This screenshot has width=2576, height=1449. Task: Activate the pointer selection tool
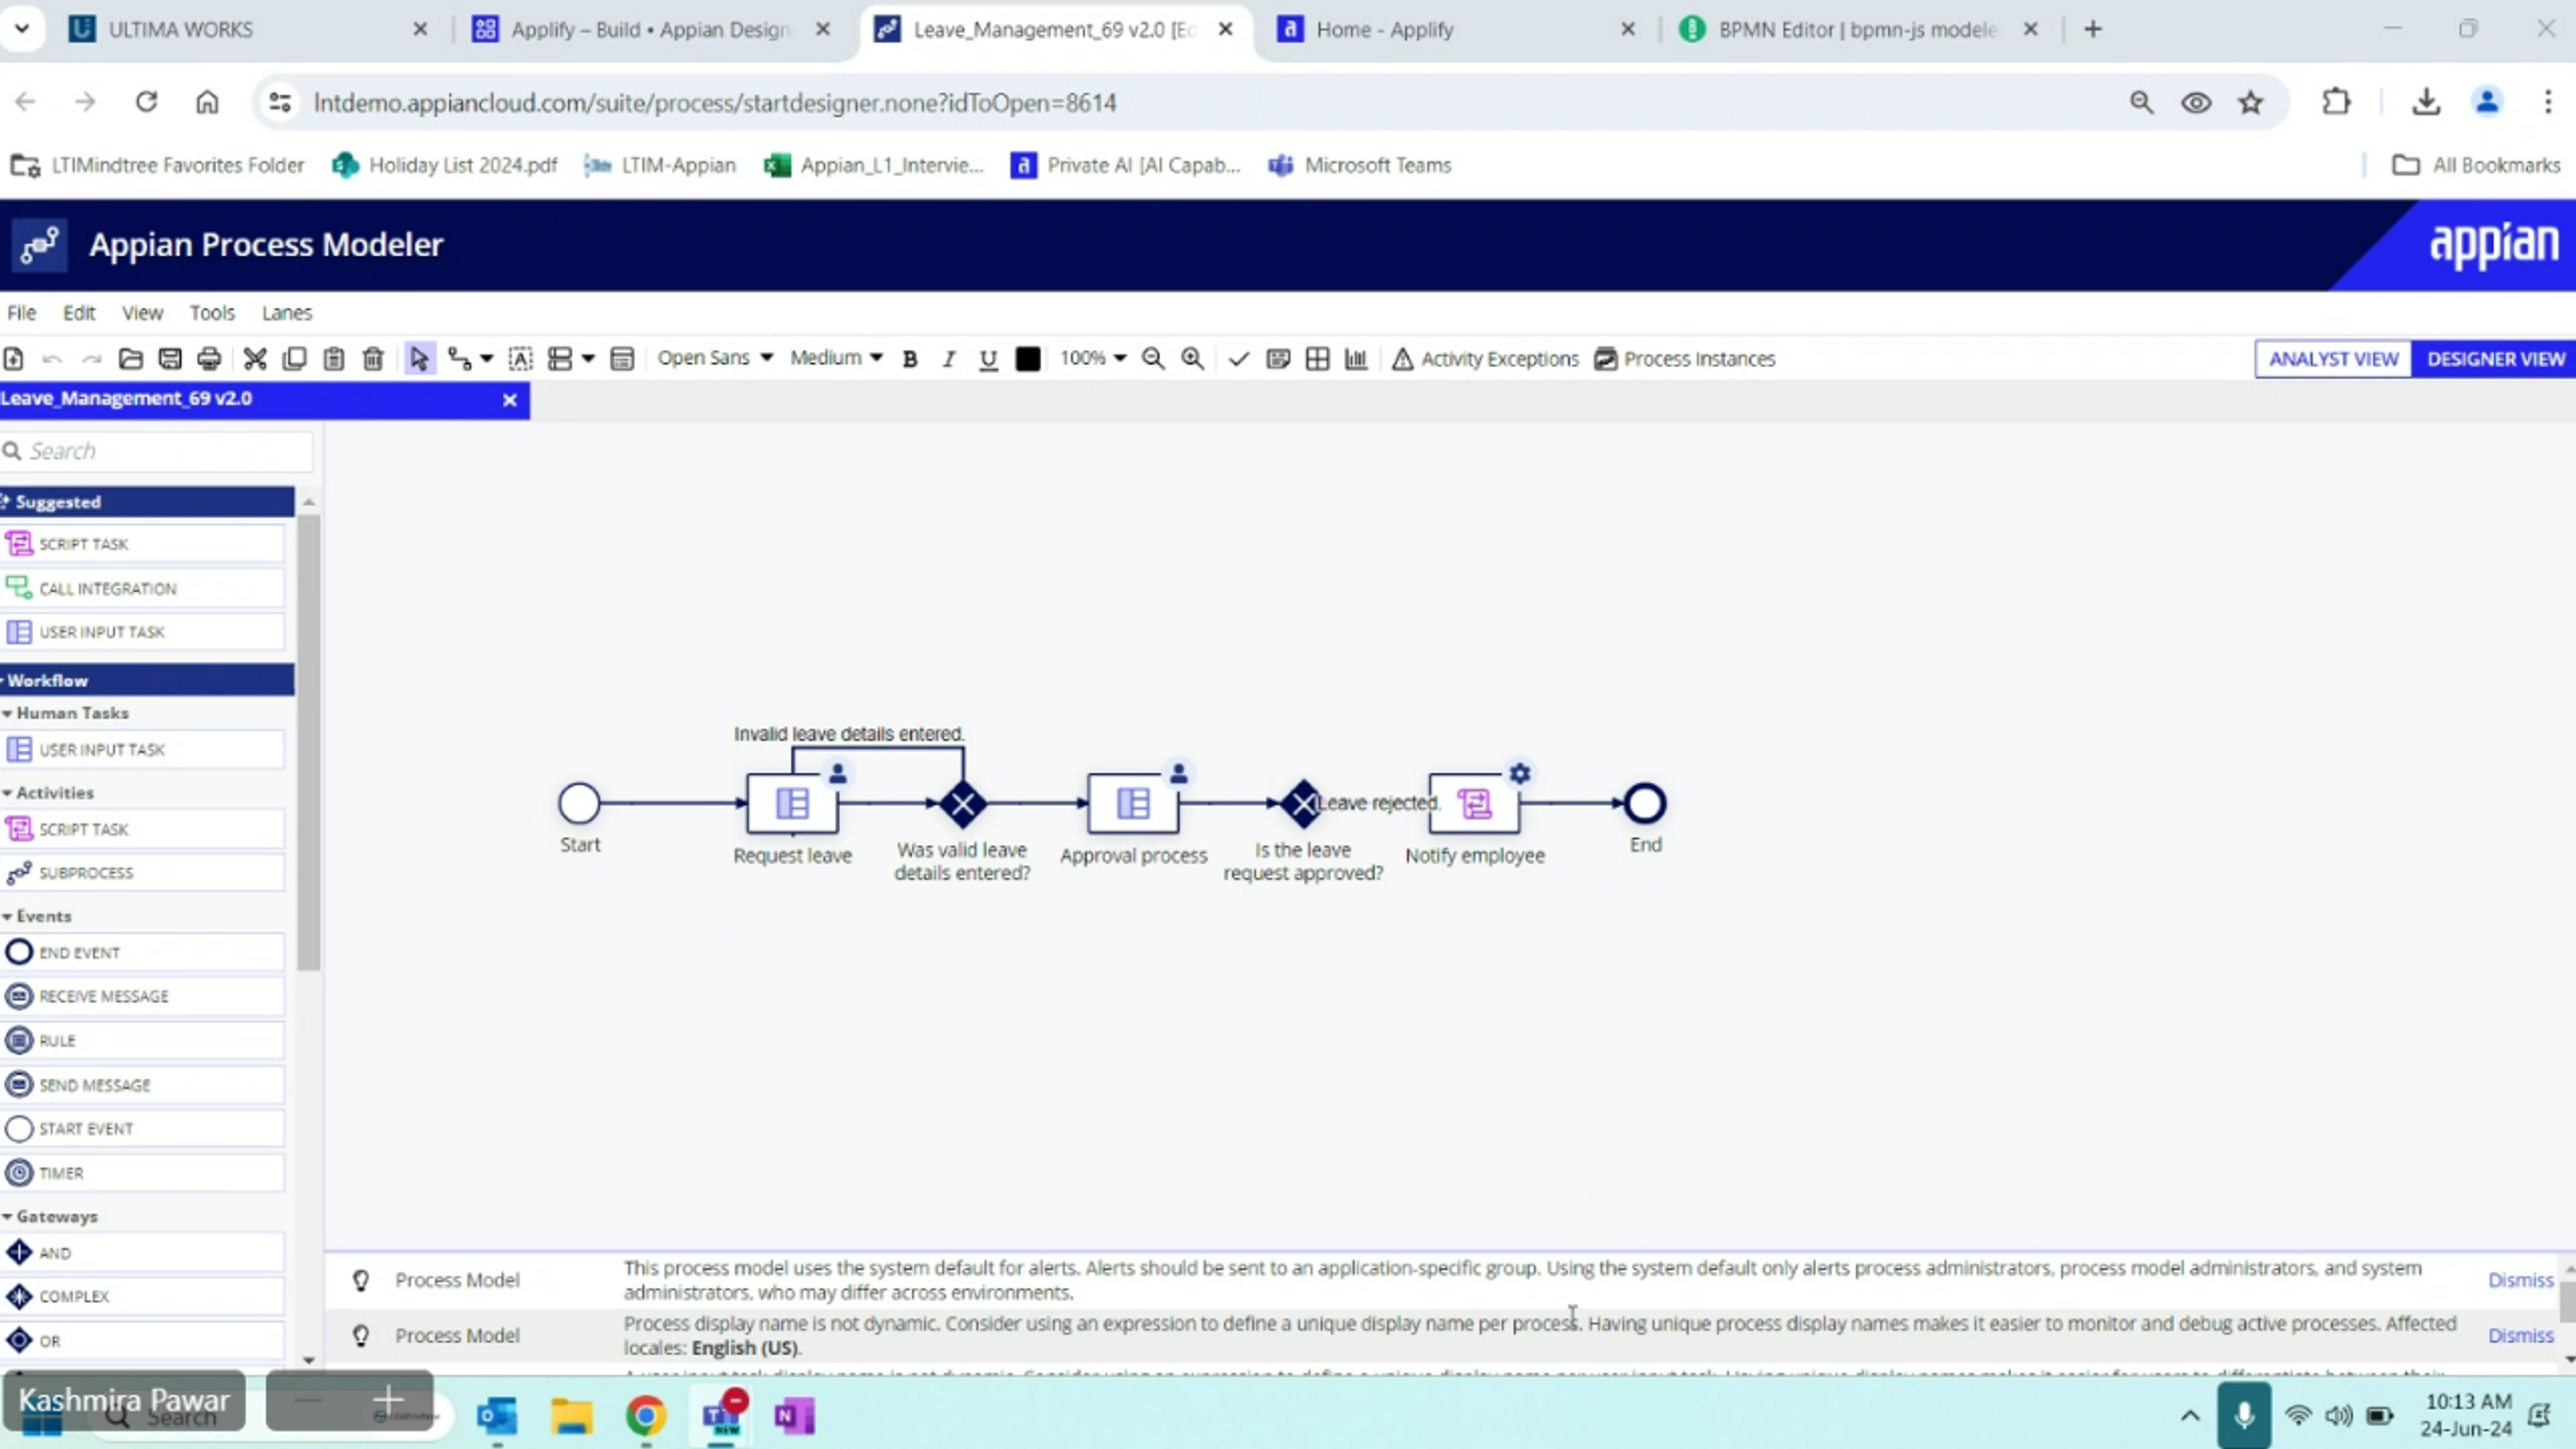click(x=419, y=359)
